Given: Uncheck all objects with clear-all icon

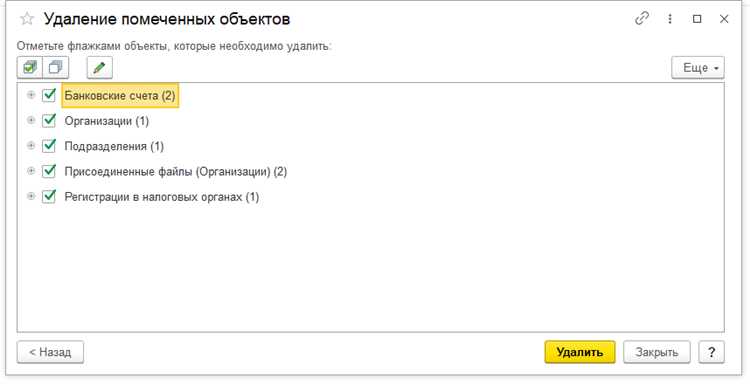Looking at the screenshot, I should [55, 68].
